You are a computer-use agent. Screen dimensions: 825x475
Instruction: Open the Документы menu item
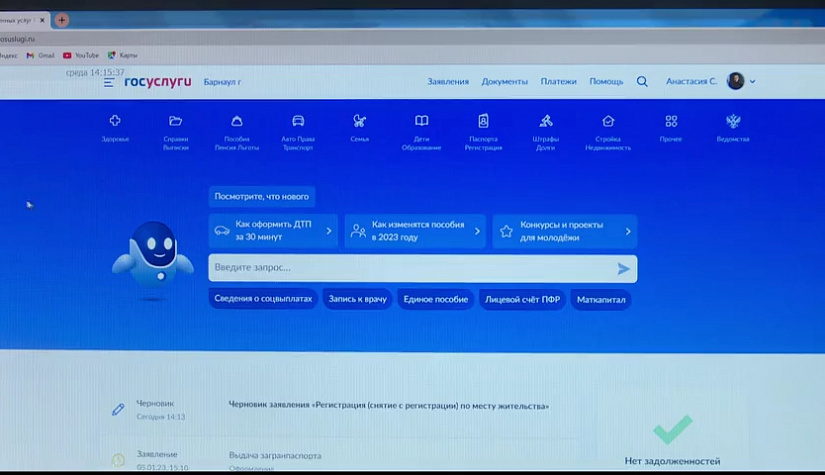click(x=504, y=82)
